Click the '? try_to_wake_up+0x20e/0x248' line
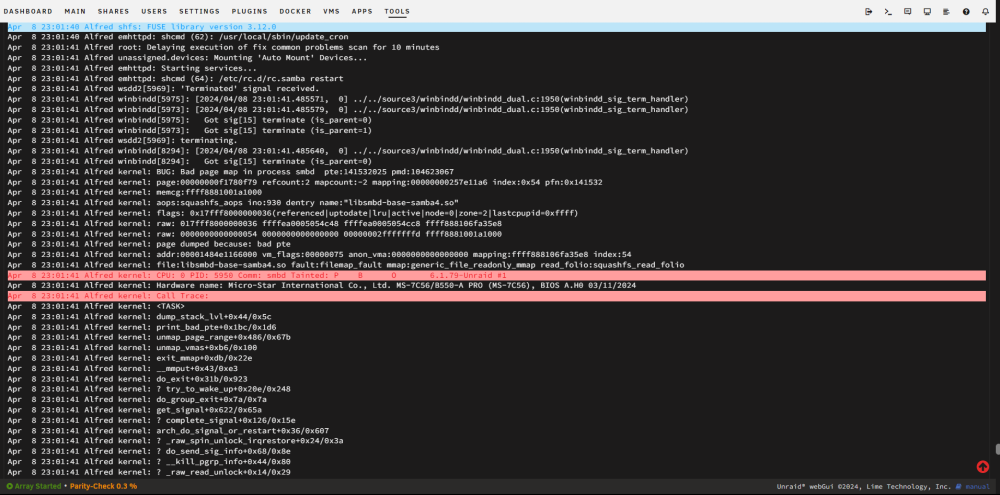The height and width of the screenshot is (495, 1000). click(149, 389)
